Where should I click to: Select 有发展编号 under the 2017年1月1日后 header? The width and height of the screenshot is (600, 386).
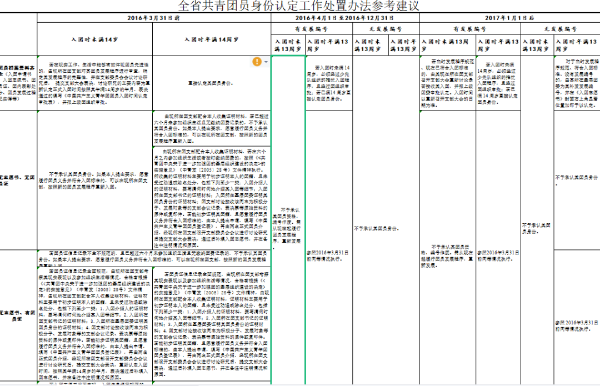470,29
